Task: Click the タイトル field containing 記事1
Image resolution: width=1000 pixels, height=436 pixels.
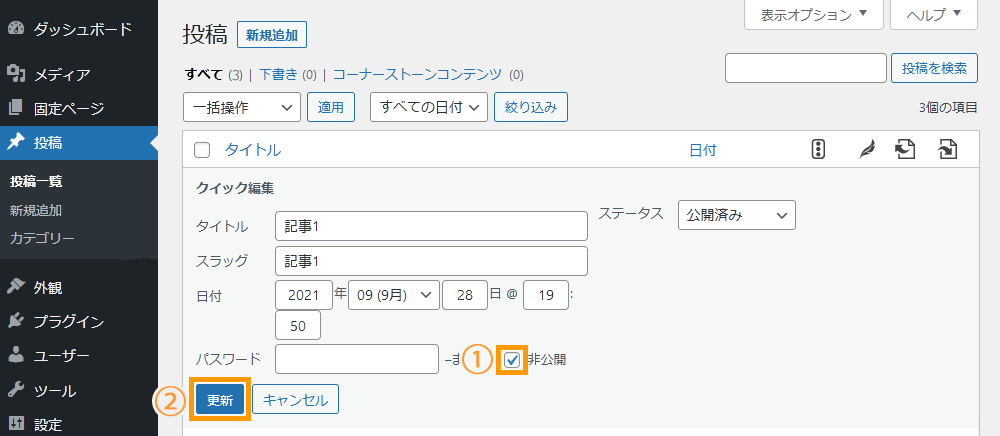Action: 432,226
